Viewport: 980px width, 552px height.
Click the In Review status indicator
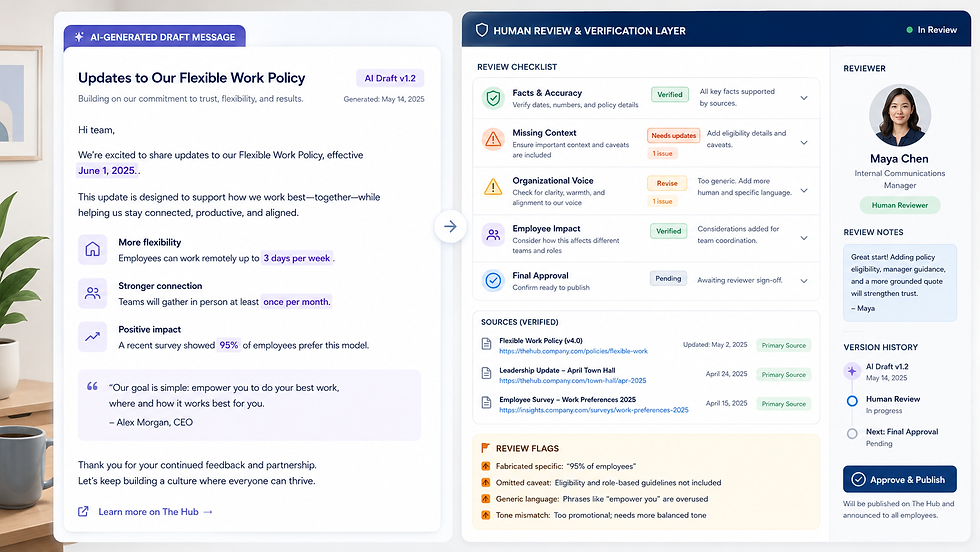pos(931,29)
